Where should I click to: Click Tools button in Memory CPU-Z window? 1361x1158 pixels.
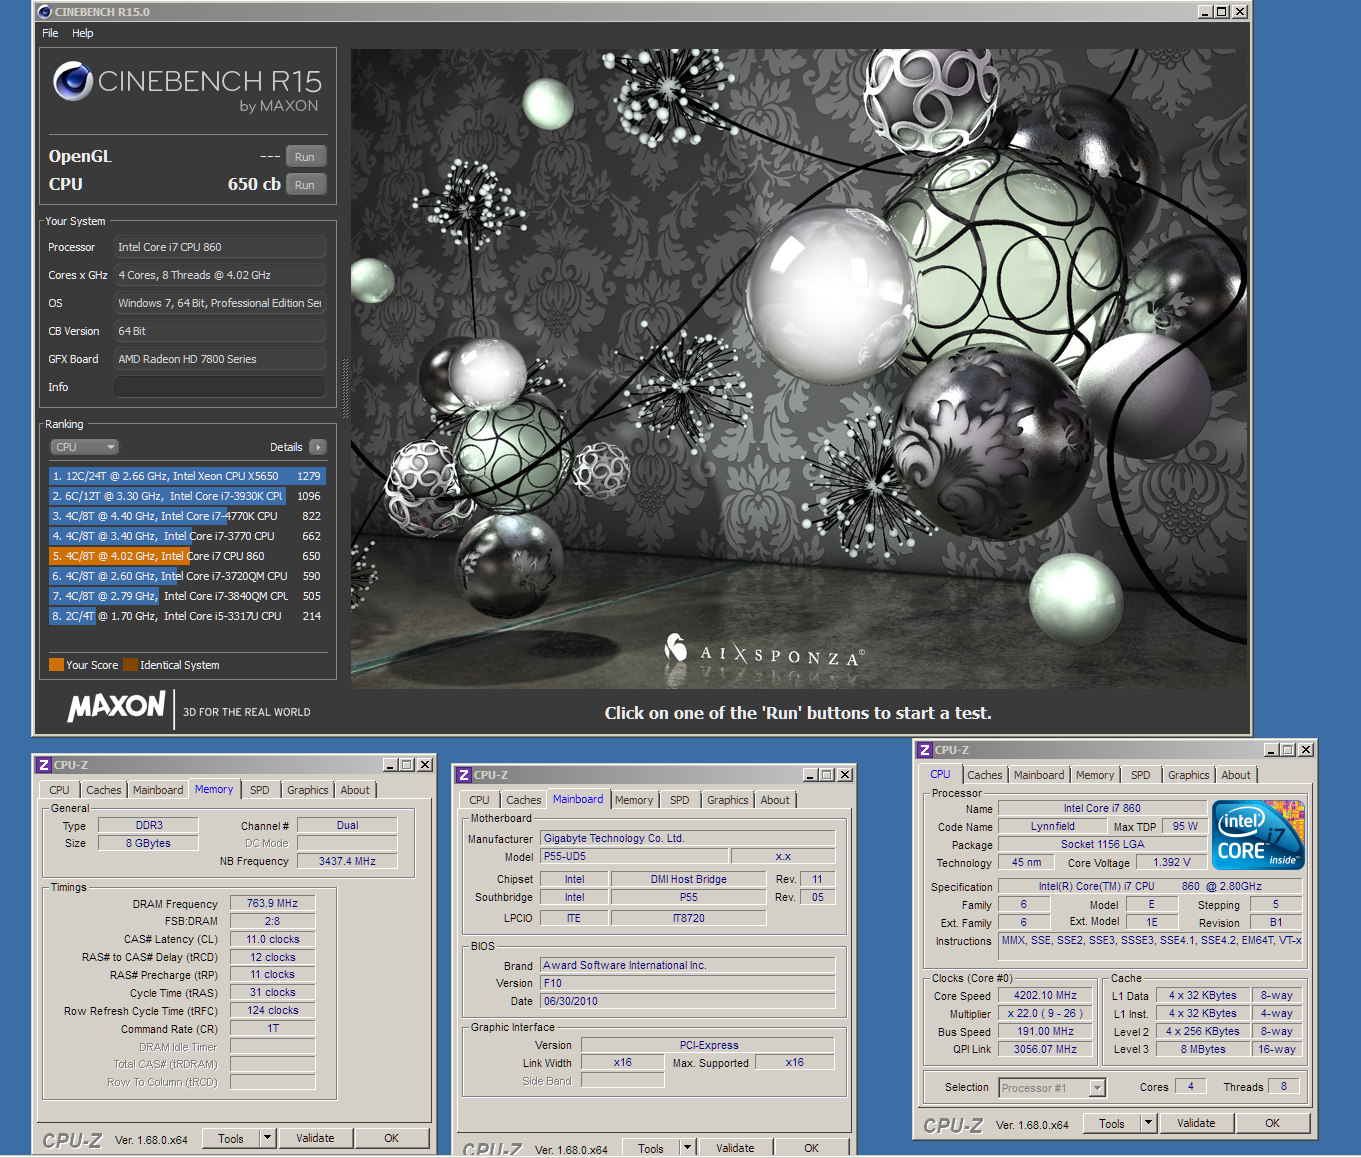tap(231, 1138)
